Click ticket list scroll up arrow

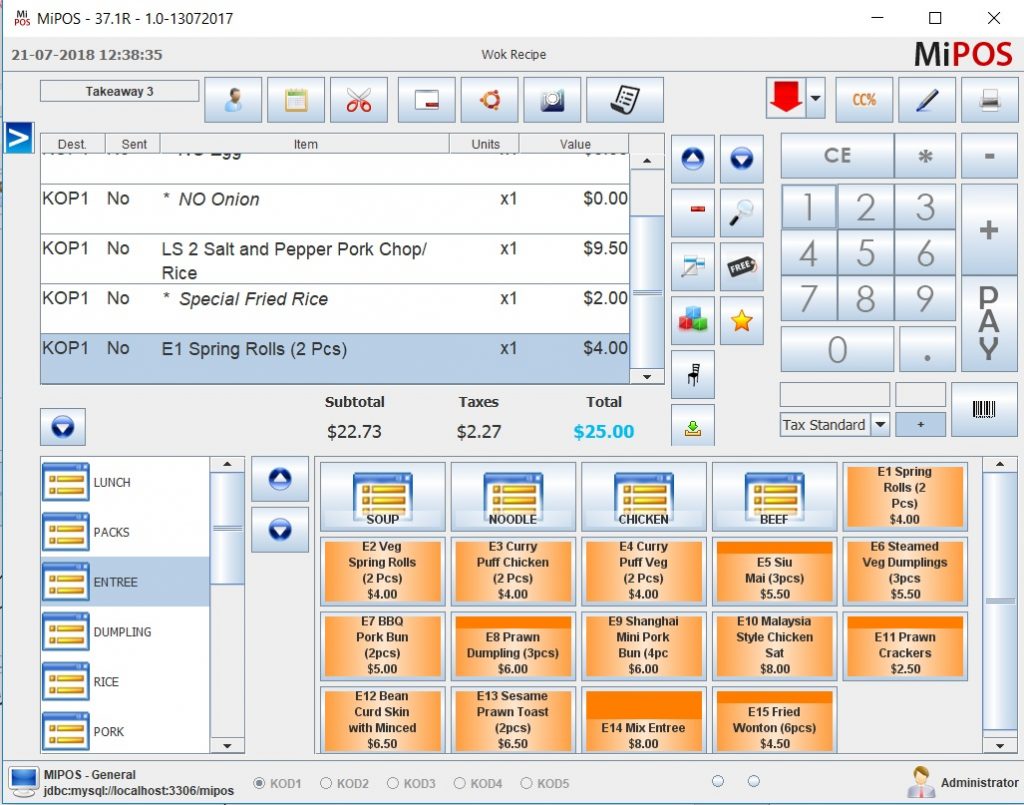pos(647,161)
